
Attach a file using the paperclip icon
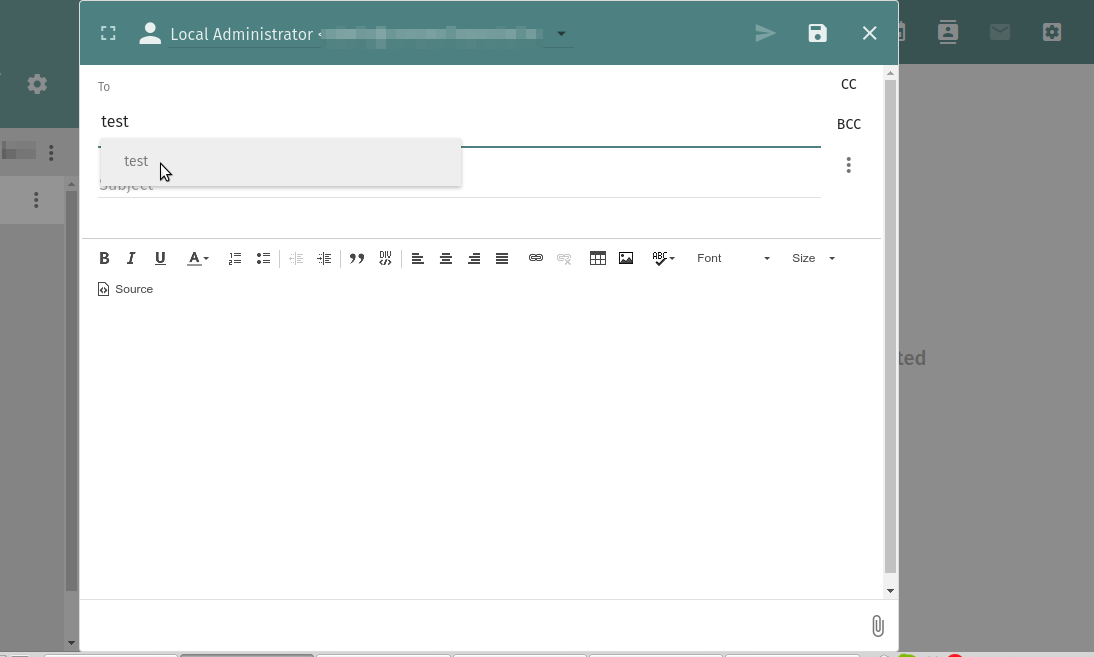pyautogui.click(x=878, y=626)
